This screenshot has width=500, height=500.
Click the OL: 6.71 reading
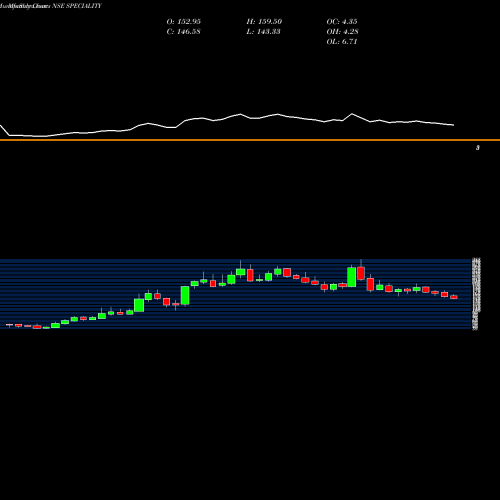pyautogui.click(x=342, y=41)
